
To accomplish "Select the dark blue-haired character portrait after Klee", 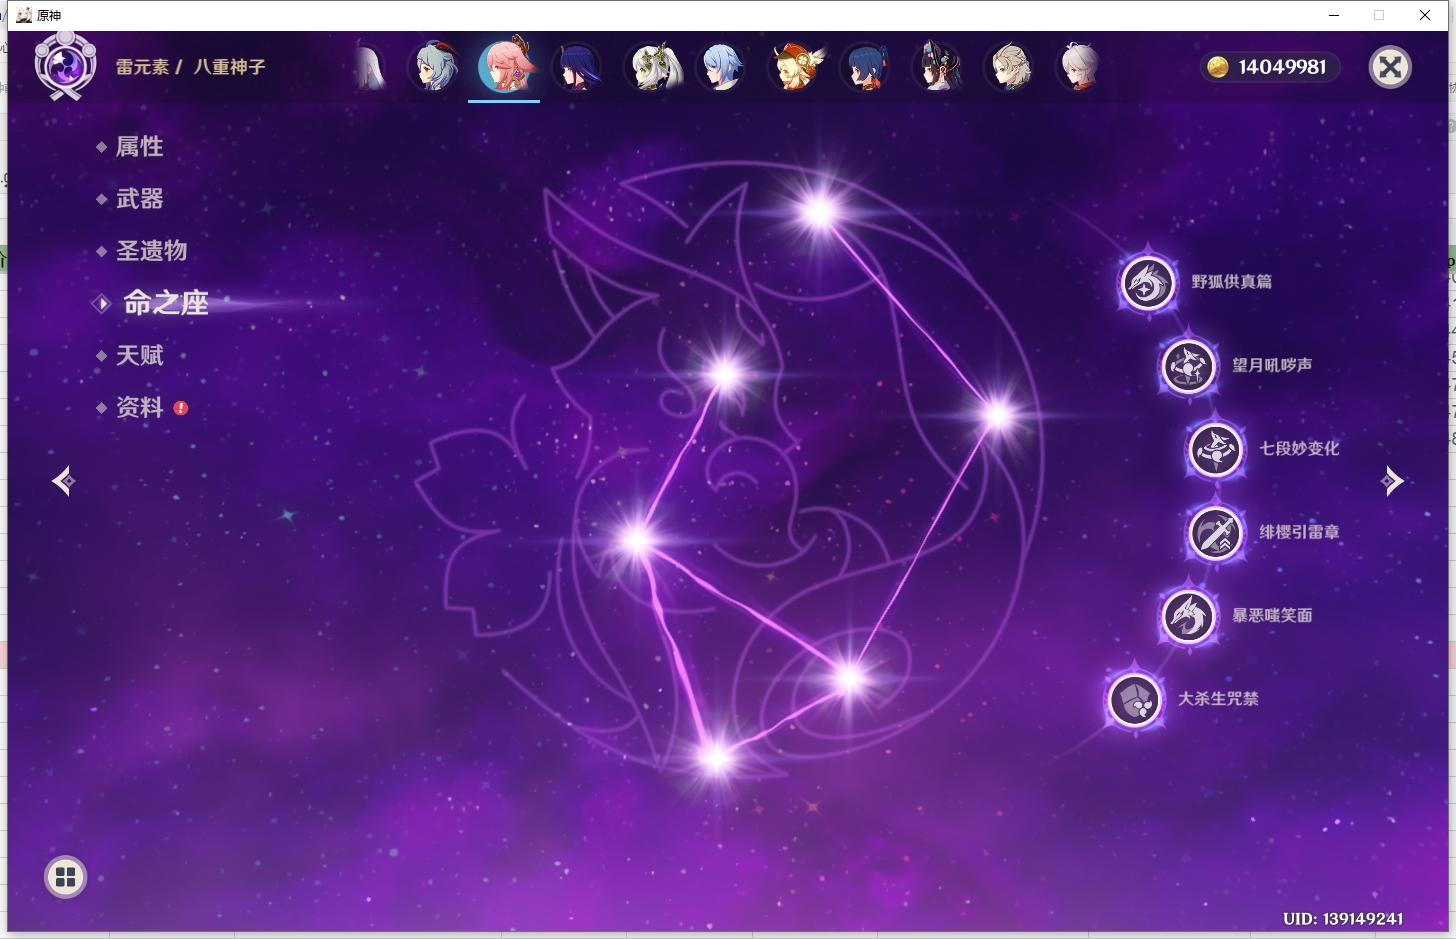I will point(865,67).
